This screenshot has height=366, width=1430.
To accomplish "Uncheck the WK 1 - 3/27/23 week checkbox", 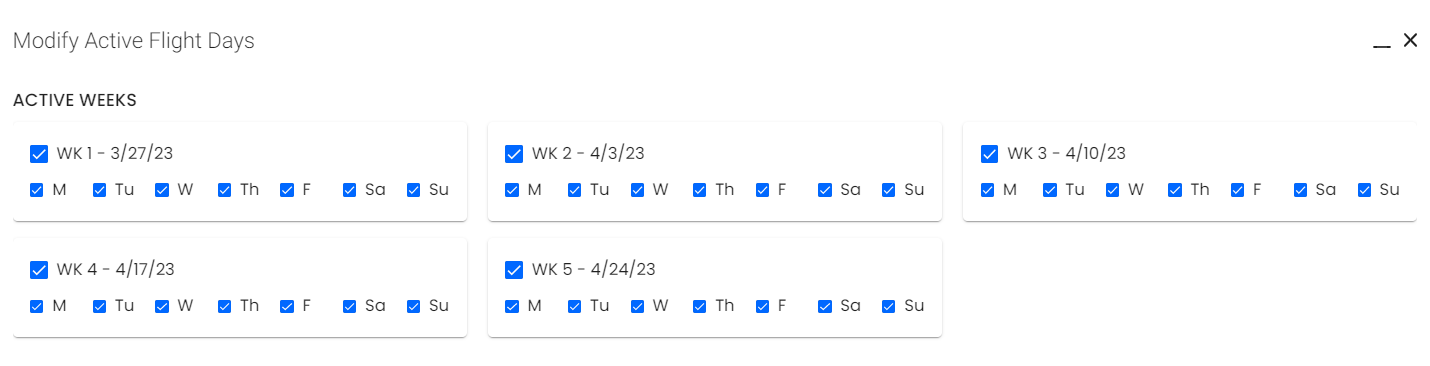I will [39, 153].
